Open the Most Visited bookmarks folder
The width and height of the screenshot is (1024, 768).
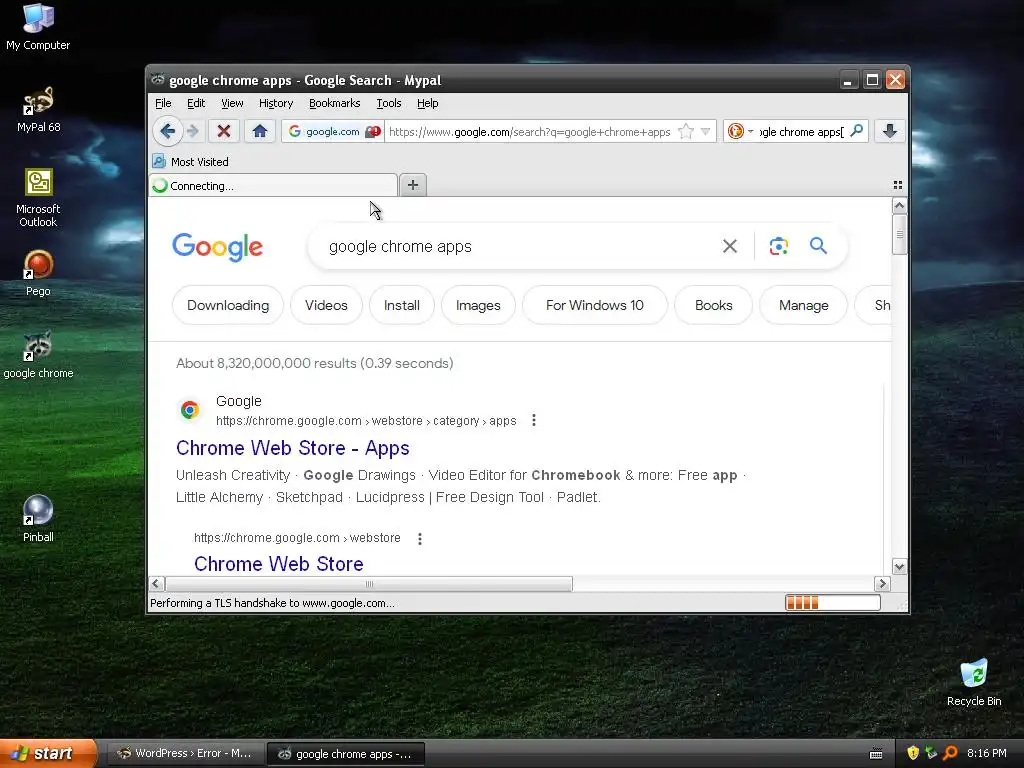coord(191,161)
